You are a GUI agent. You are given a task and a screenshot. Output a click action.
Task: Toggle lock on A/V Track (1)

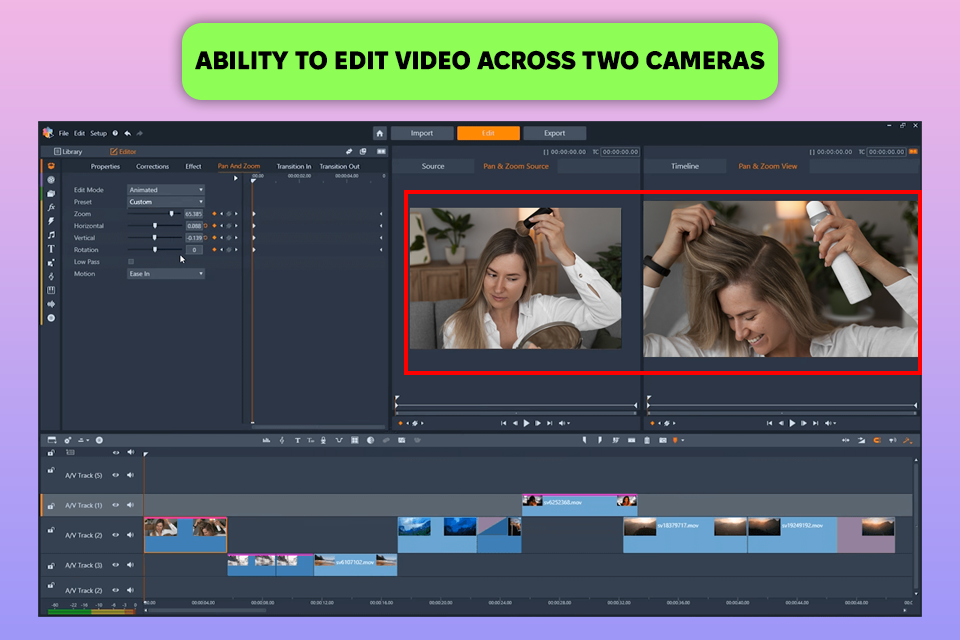tap(51, 505)
